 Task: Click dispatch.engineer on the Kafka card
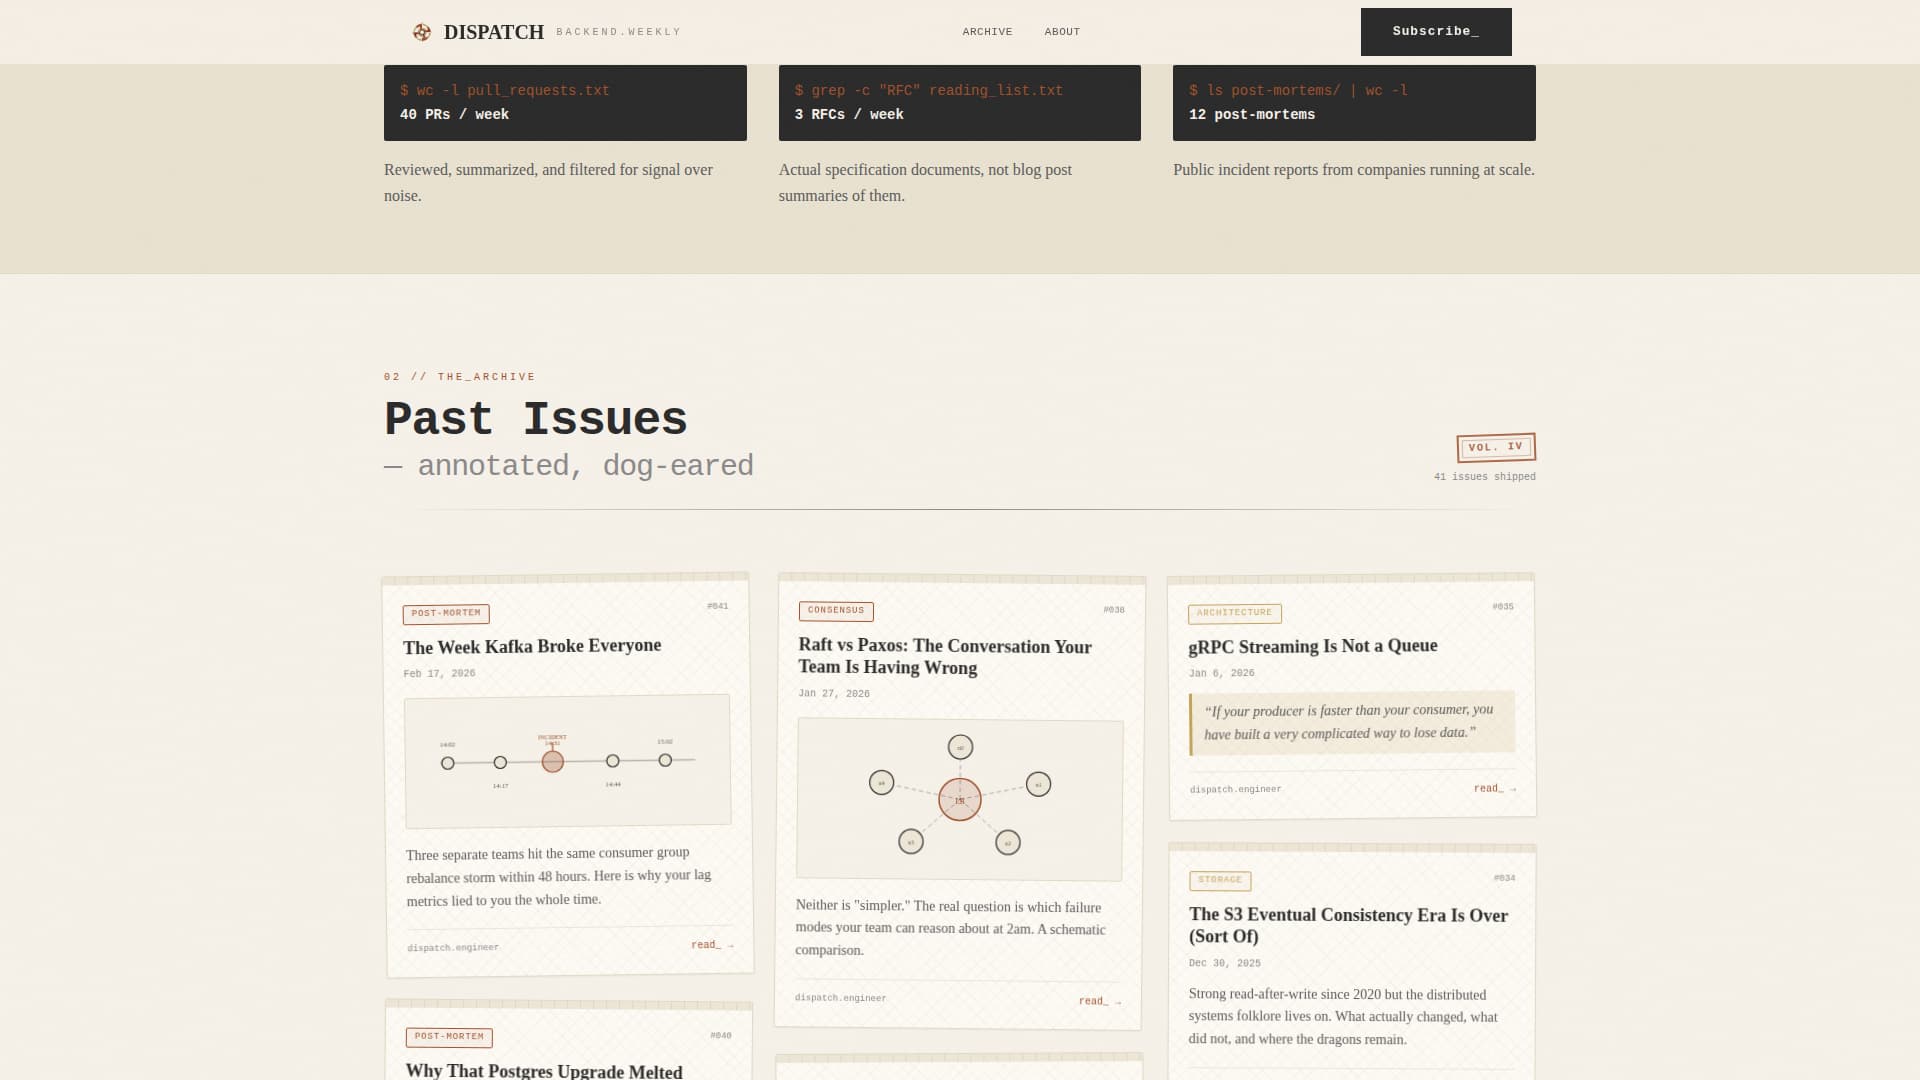tap(453, 948)
